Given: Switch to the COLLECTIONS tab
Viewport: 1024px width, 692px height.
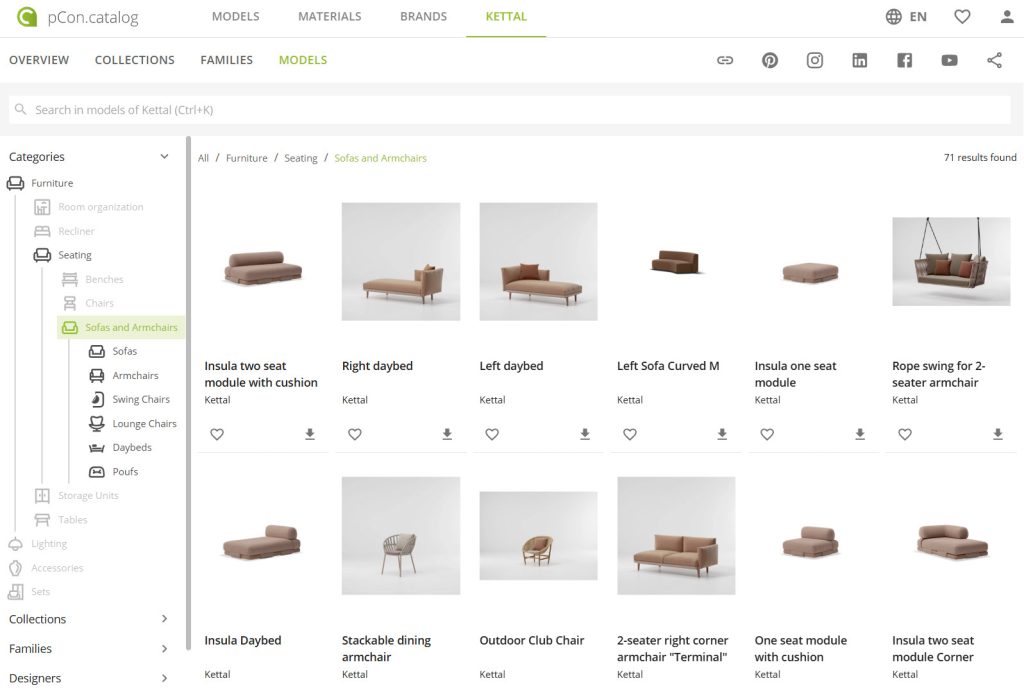Looking at the screenshot, I should coord(135,60).
